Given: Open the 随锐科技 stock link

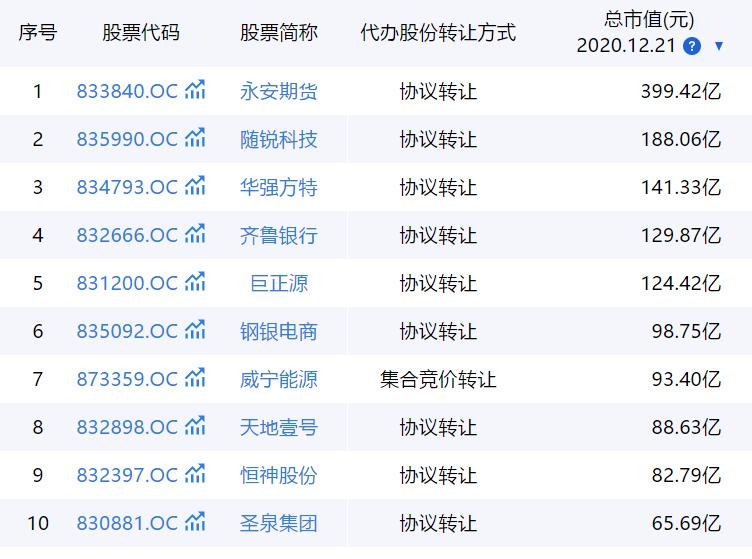Looking at the screenshot, I should [279, 139].
